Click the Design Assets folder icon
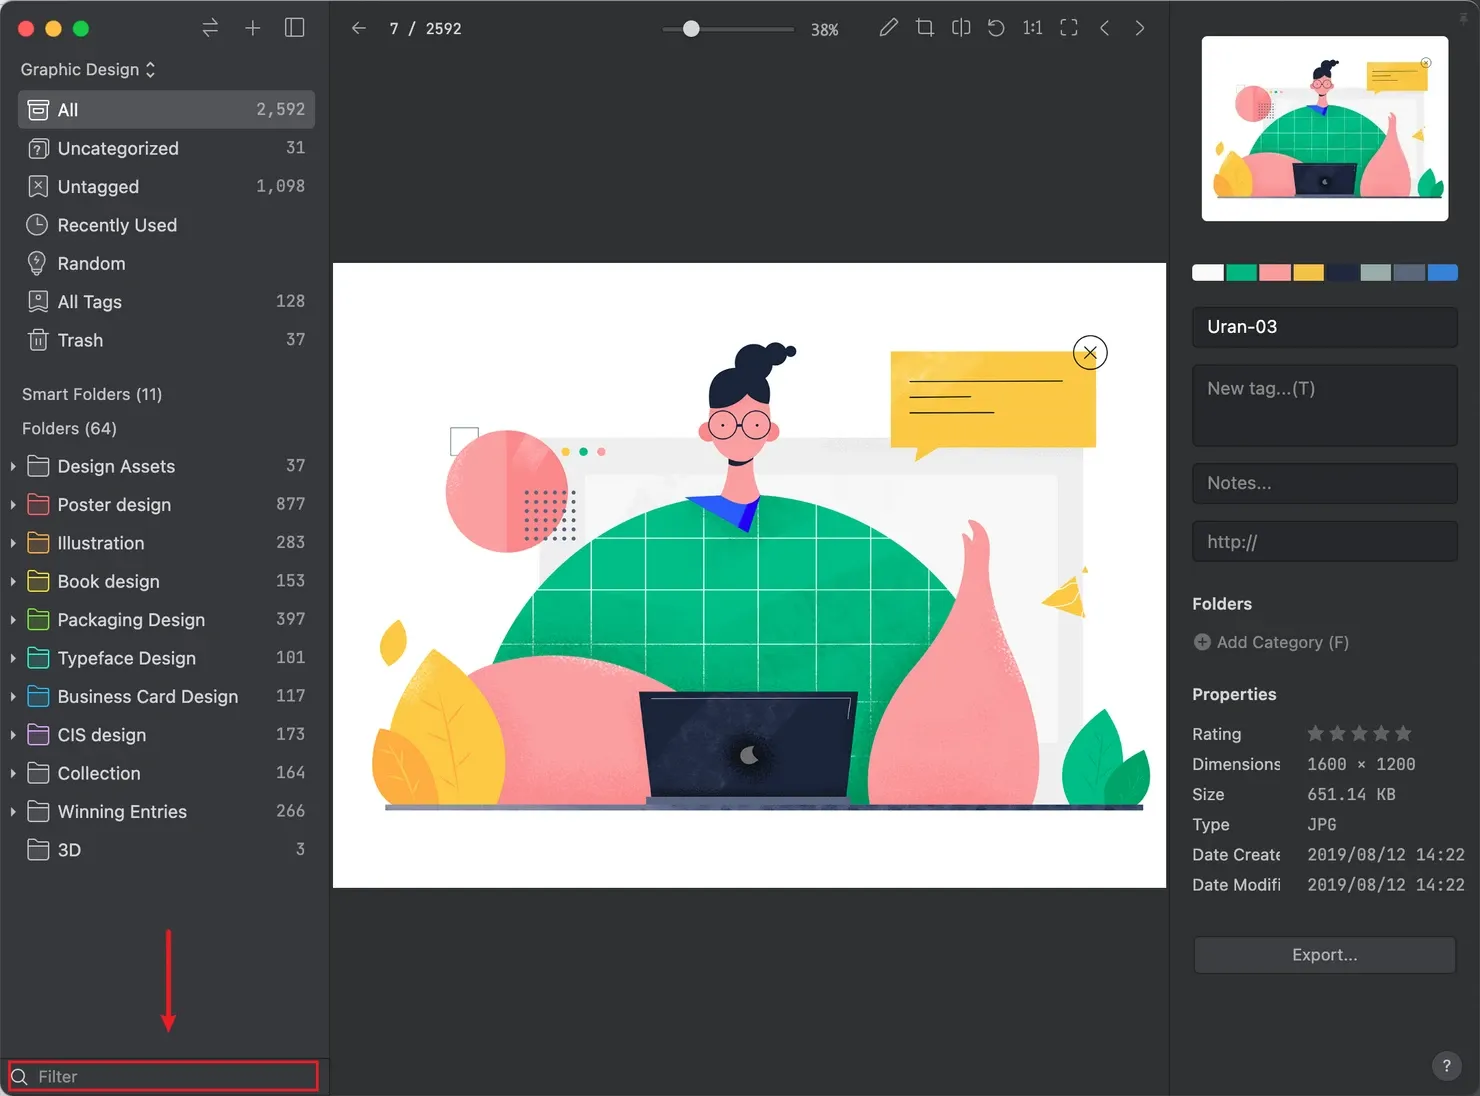 (x=38, y=466)
